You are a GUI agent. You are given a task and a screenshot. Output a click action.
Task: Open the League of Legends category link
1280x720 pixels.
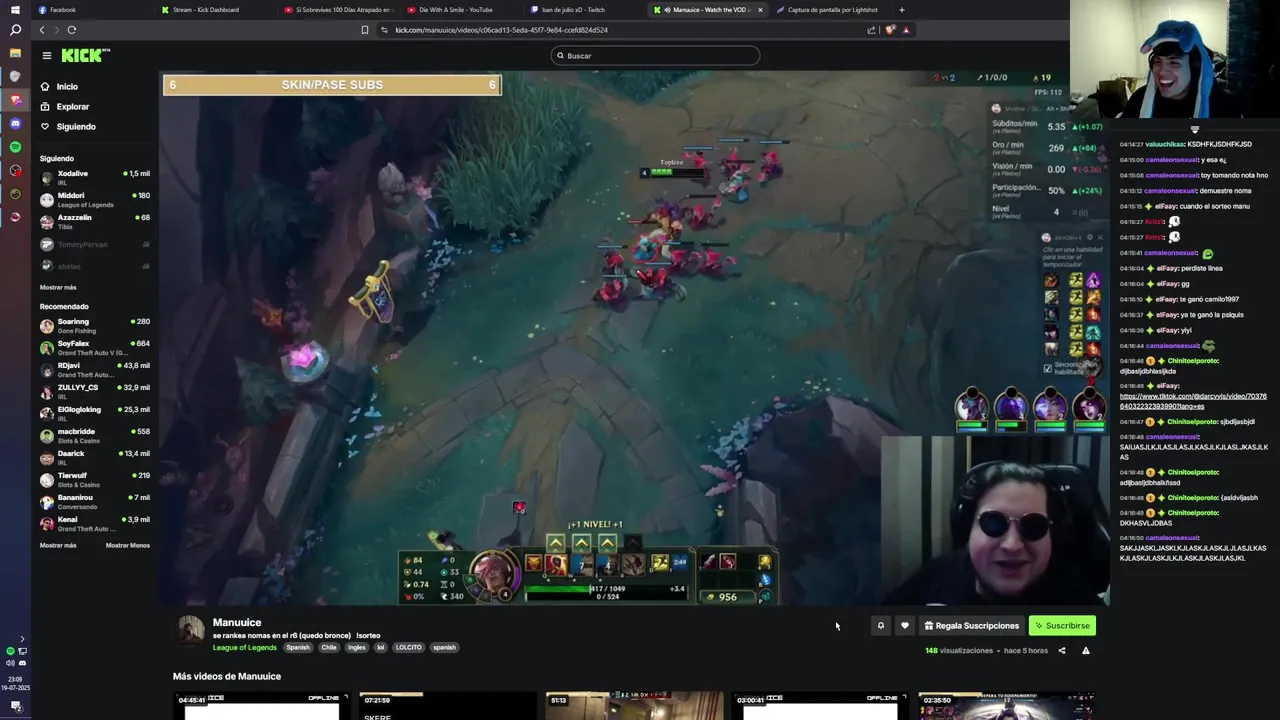click(245, 648)
